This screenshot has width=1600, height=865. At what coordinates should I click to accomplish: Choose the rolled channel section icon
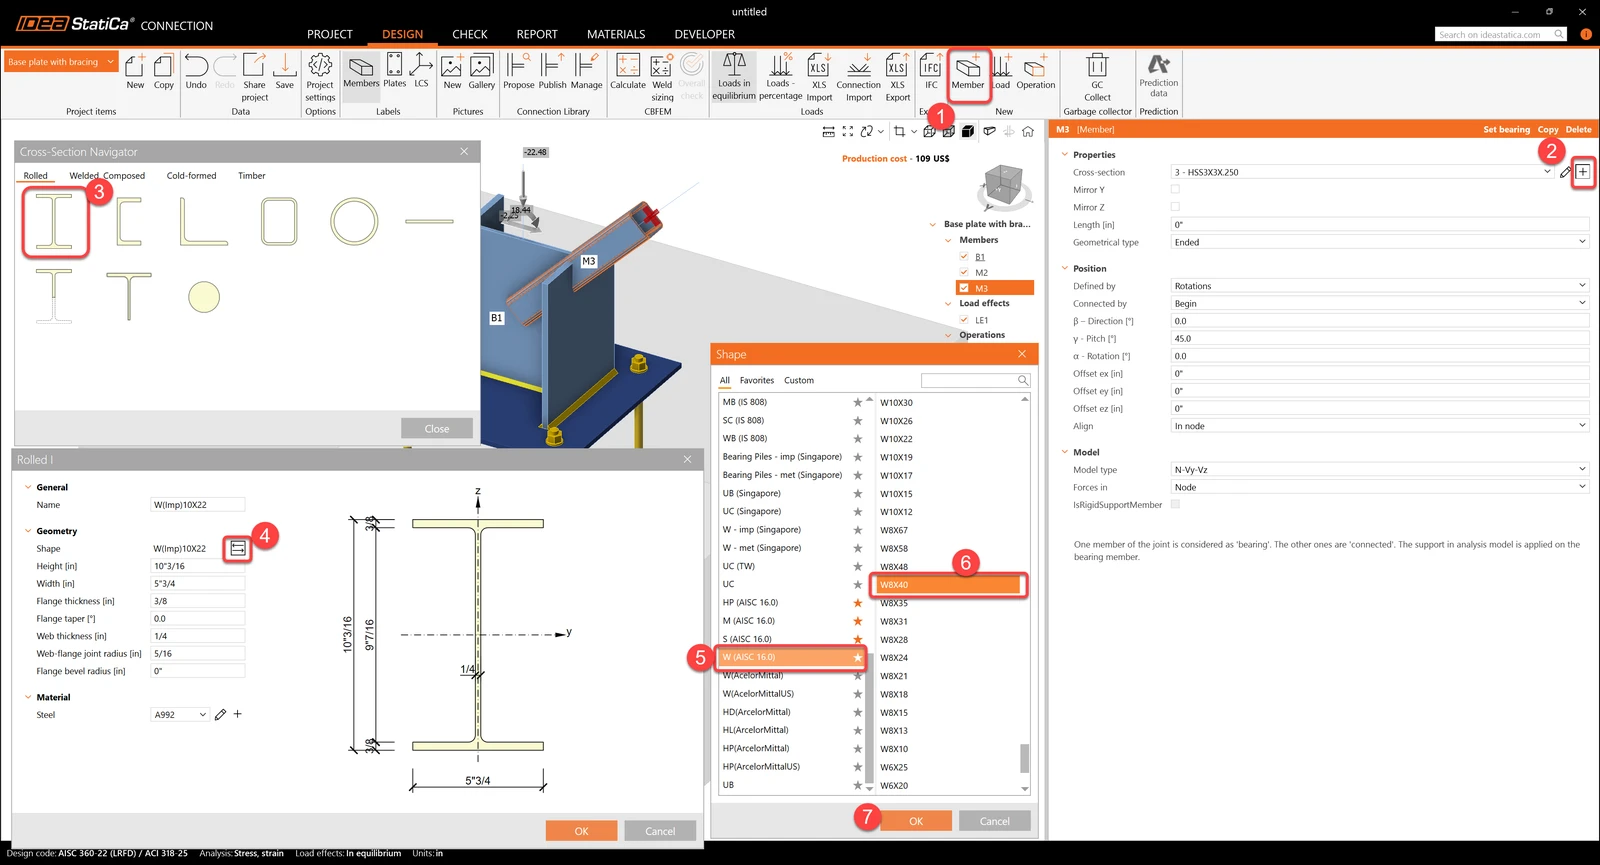click(129, 221)
